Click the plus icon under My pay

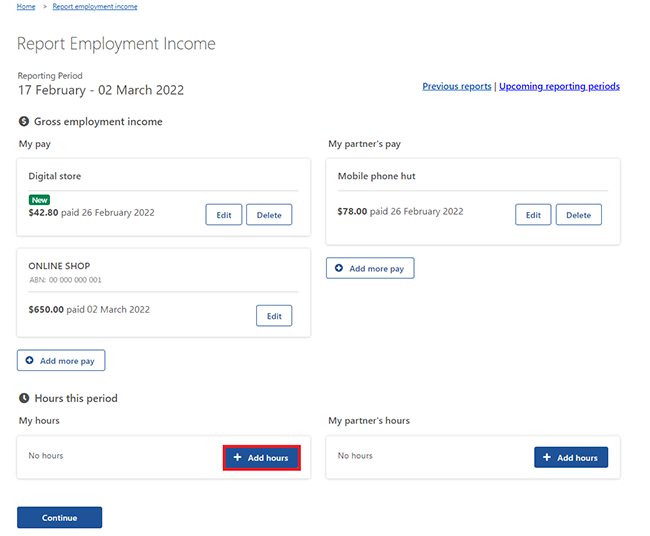30,360
